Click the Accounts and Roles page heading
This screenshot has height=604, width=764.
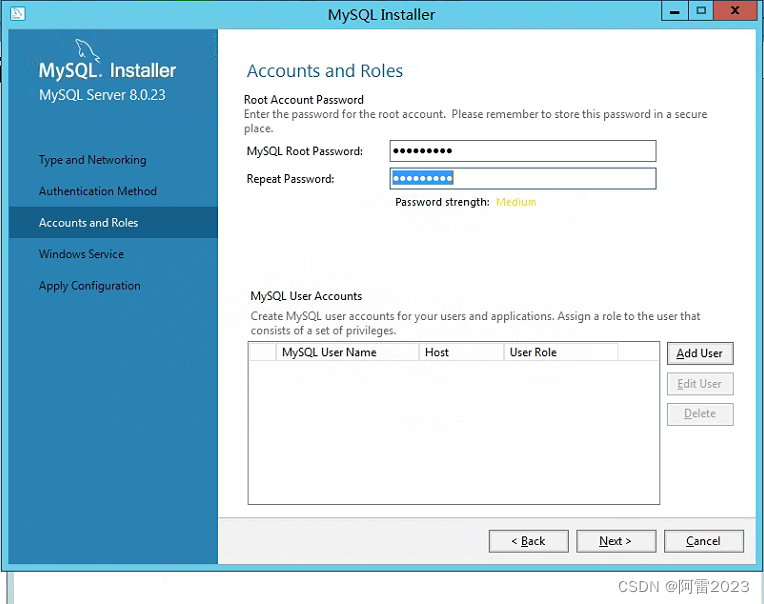325,71
